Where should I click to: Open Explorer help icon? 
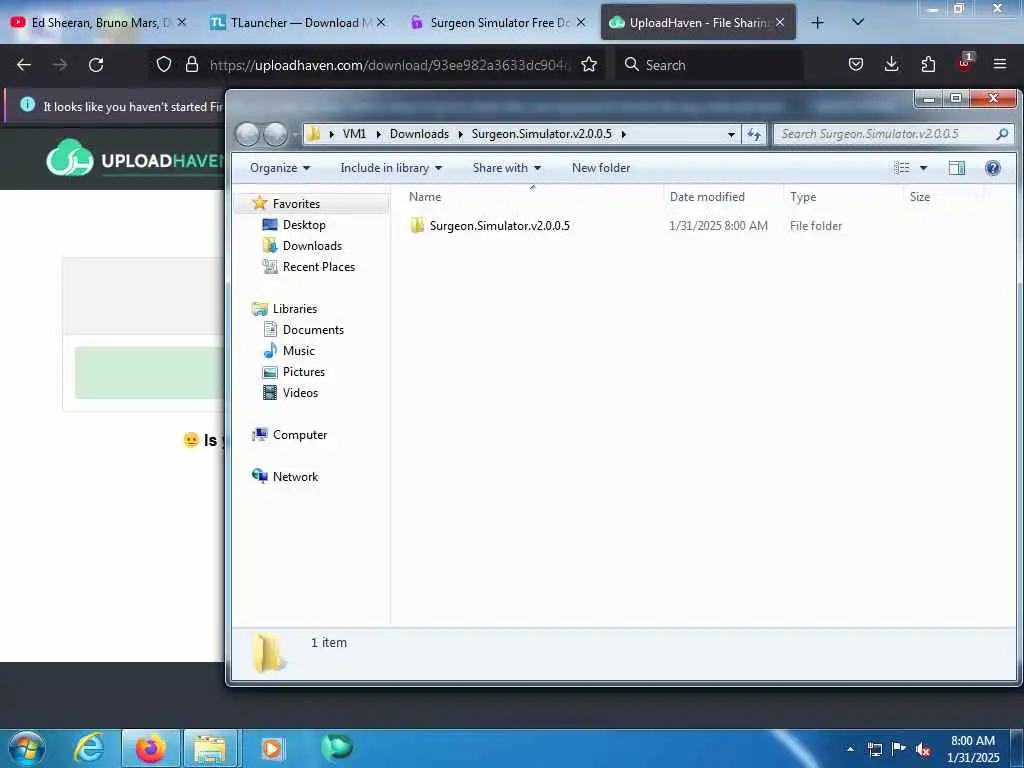coord(993,168)
